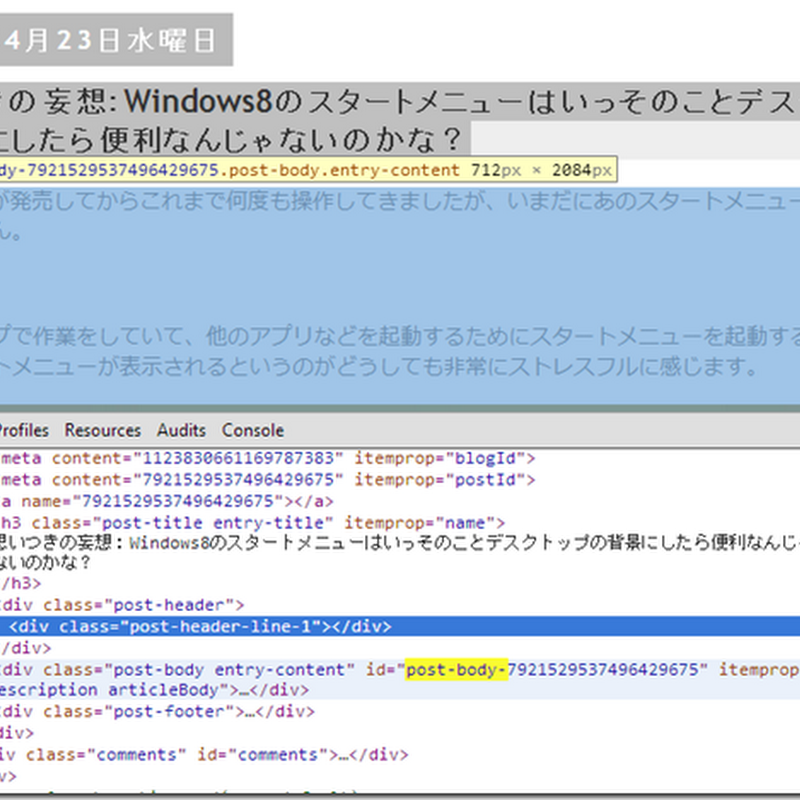Open the Profiles devtools tab
The width and height of the screenshot is (800, 800).
click(x=23, y=430)
